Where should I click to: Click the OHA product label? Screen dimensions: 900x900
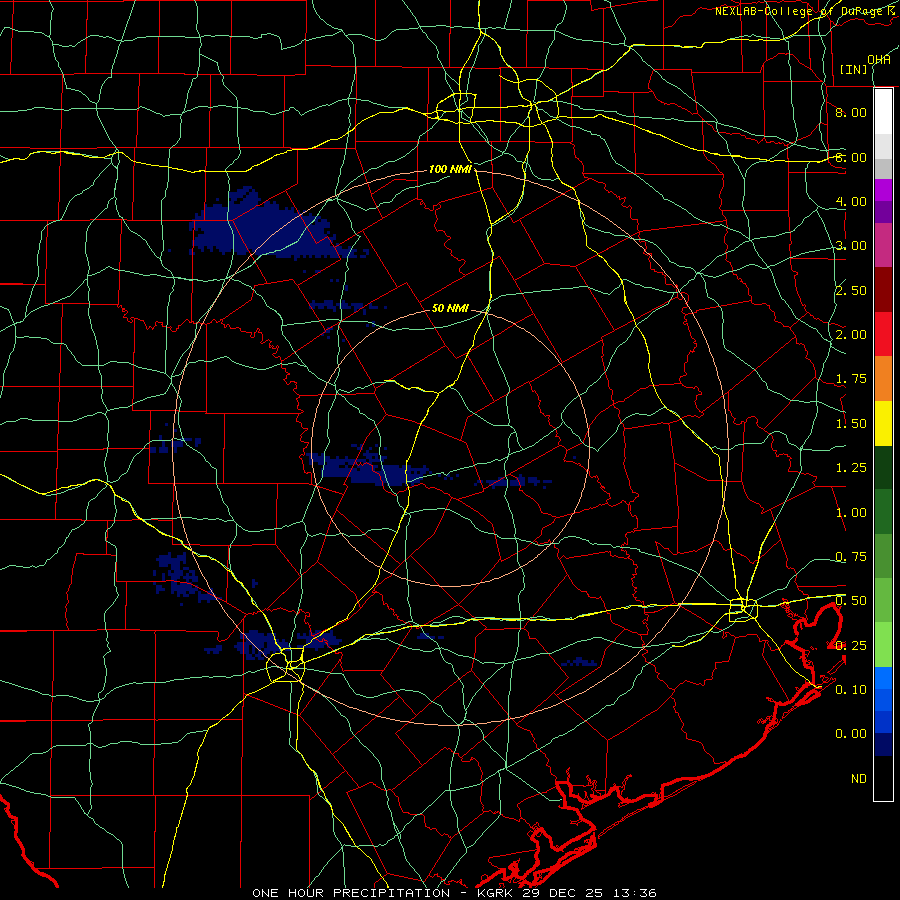tap(878, 60)
